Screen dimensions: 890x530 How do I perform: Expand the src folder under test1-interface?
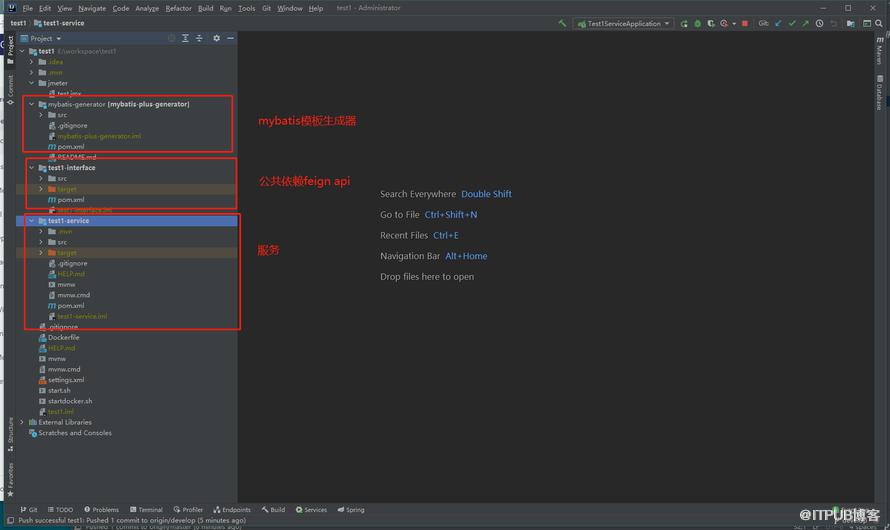[x=41, y=178]
